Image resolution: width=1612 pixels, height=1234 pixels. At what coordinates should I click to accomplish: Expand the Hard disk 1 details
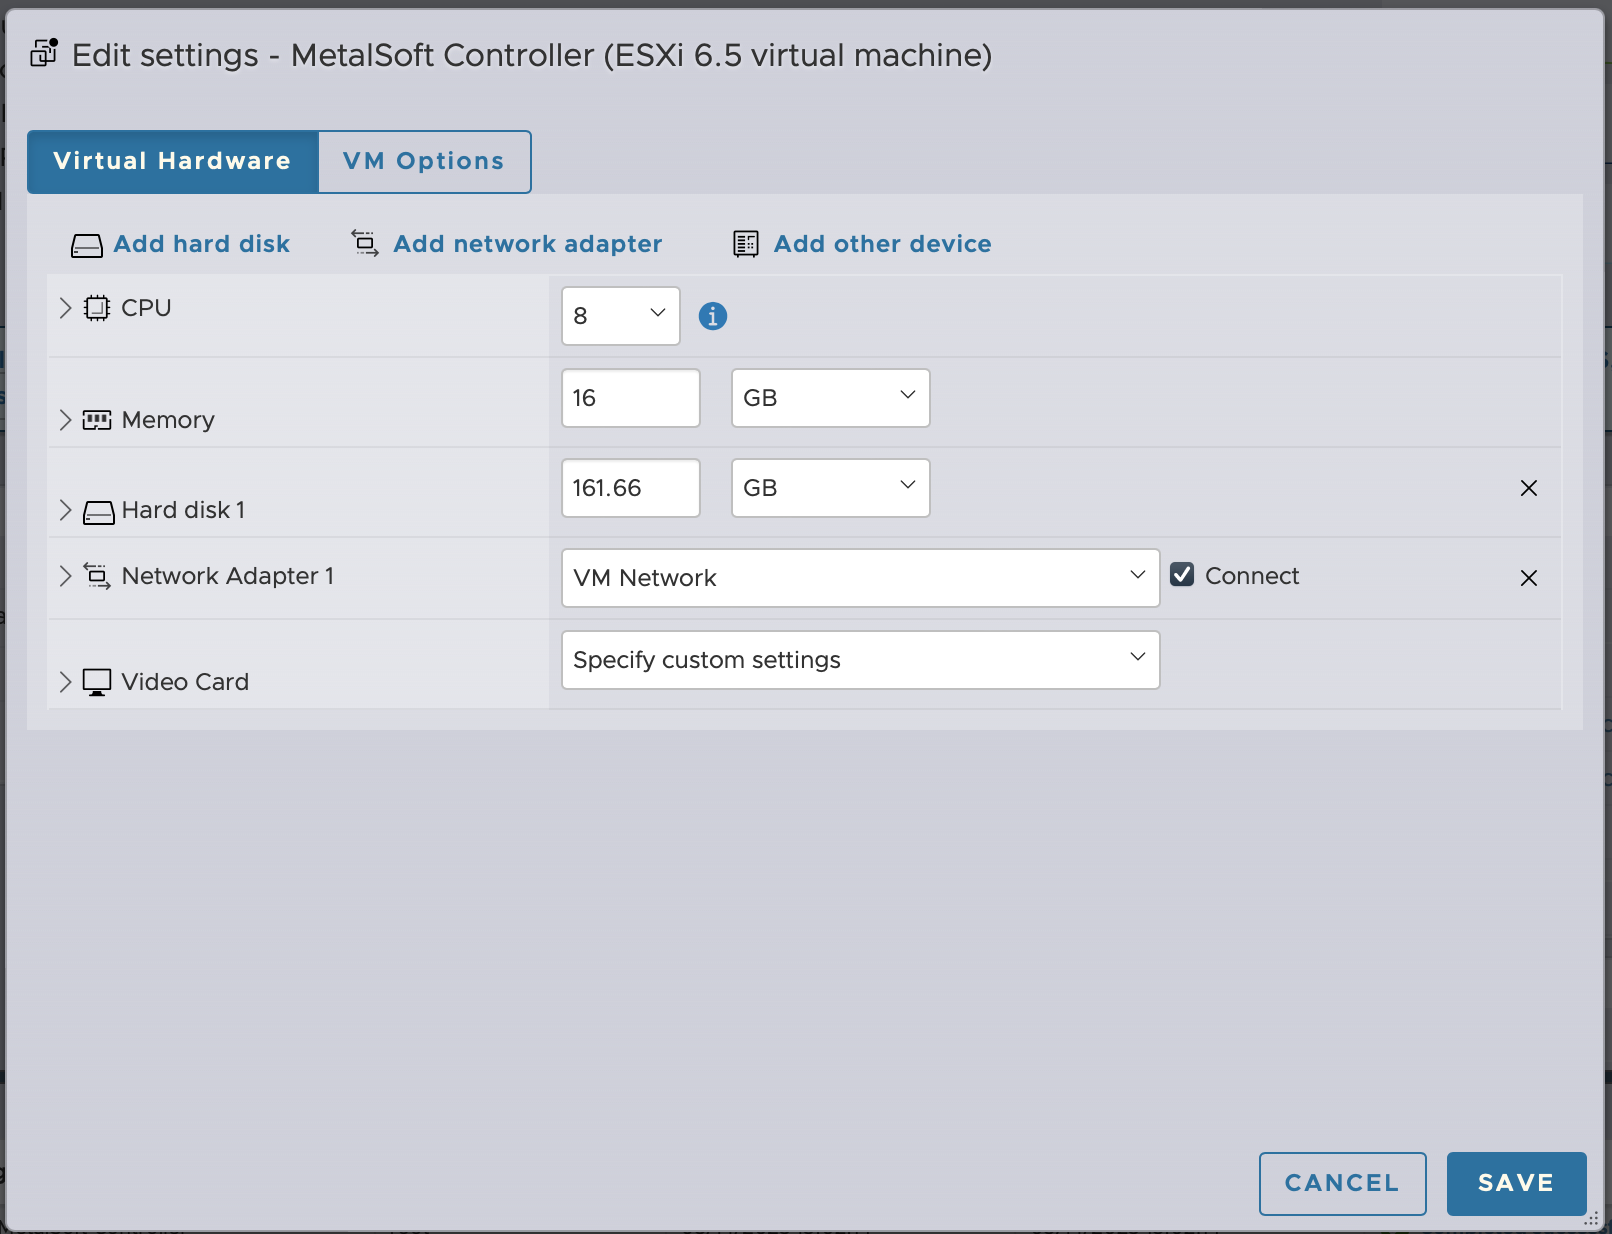point(65,510)
